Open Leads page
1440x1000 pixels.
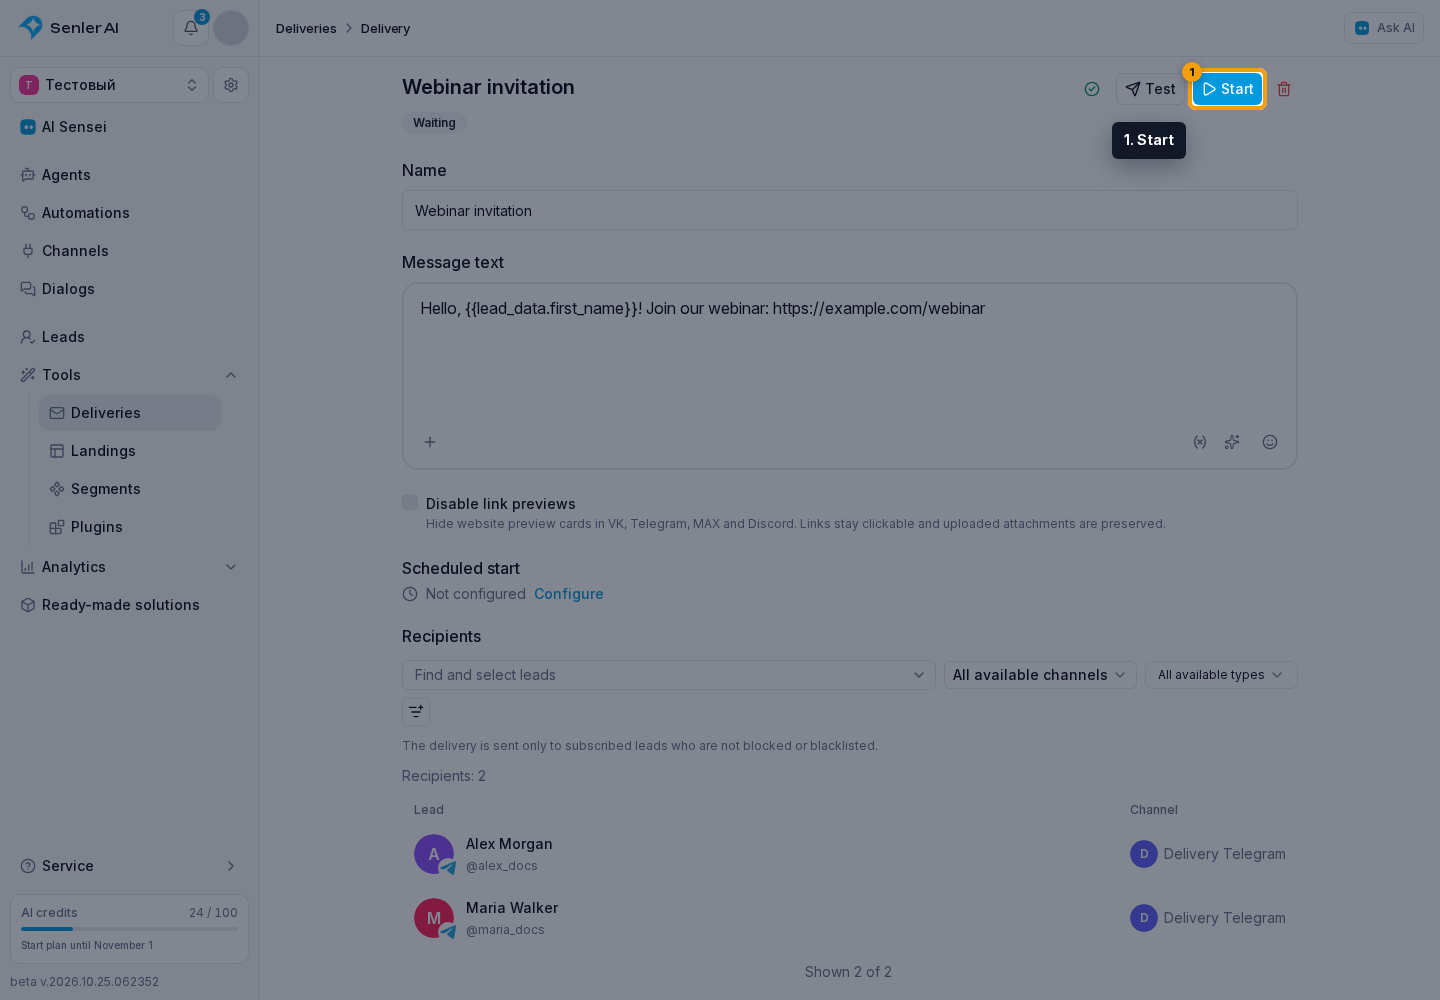[x=129, y=337]
